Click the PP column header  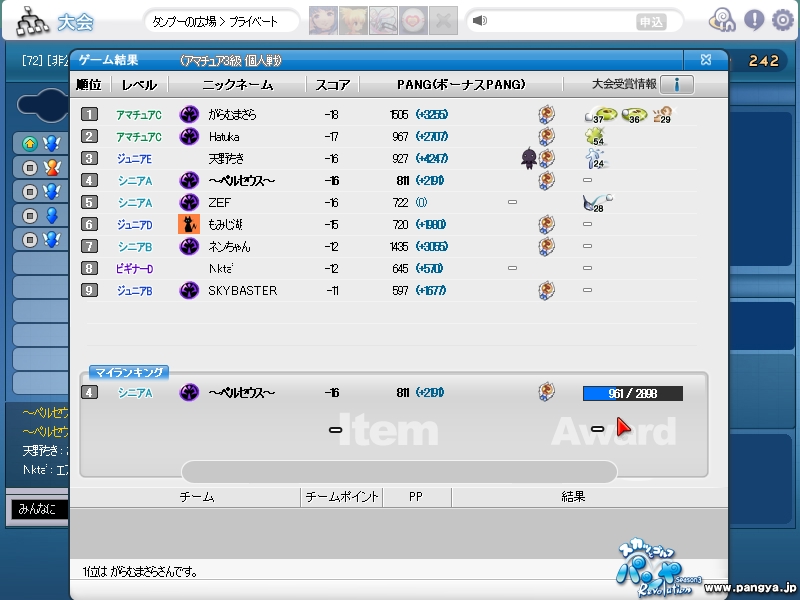[416, 497]
